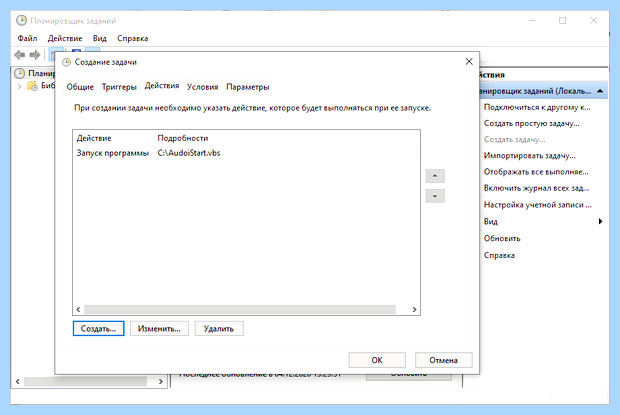Click the Планировщик заданий window title icon
620x415 pixels.
(21, 21)
